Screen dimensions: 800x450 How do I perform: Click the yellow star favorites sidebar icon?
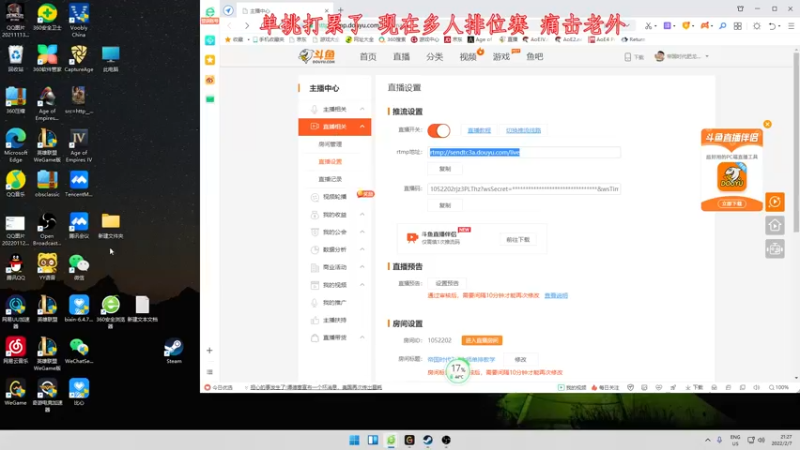210,60
